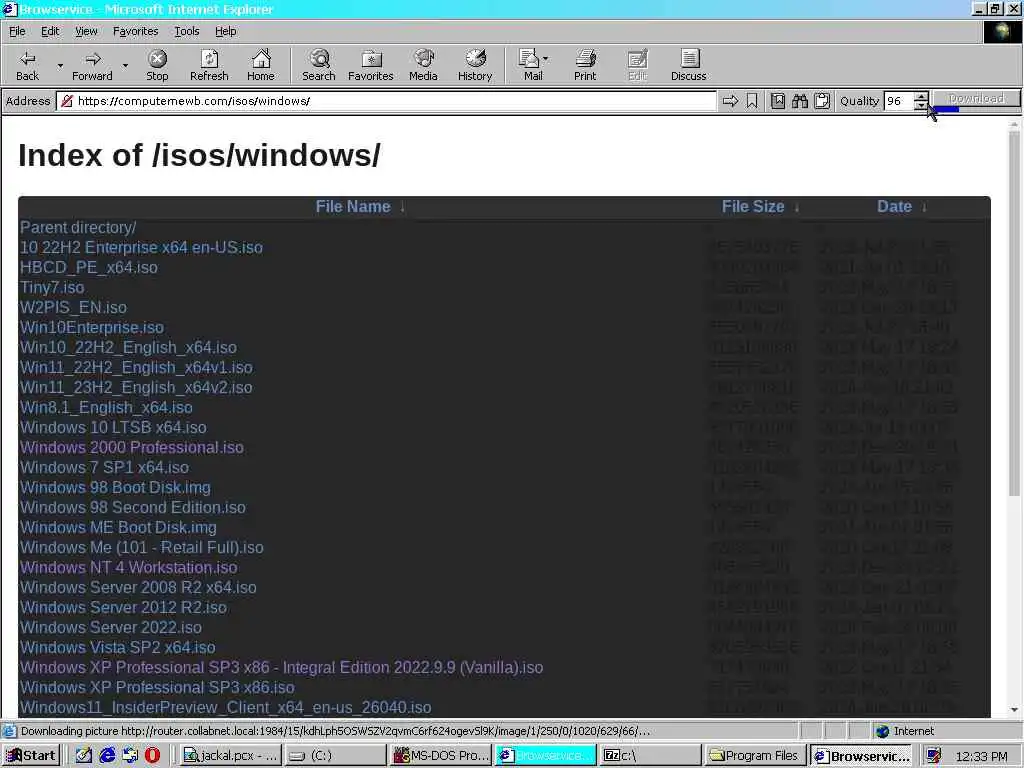
Task: Open Windows 98 Second Edition.iso link
Action: pyautogui.click(x=133, y=507)
